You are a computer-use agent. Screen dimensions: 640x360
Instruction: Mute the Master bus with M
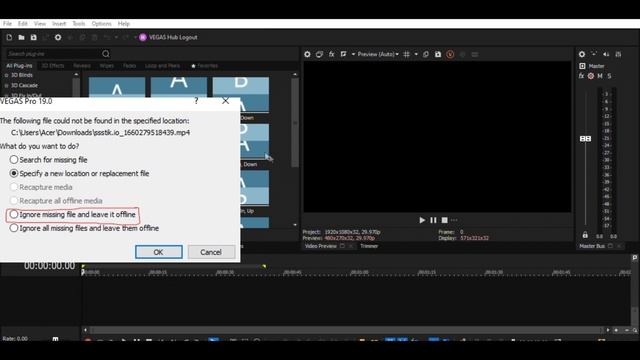(x=600, y=76)
